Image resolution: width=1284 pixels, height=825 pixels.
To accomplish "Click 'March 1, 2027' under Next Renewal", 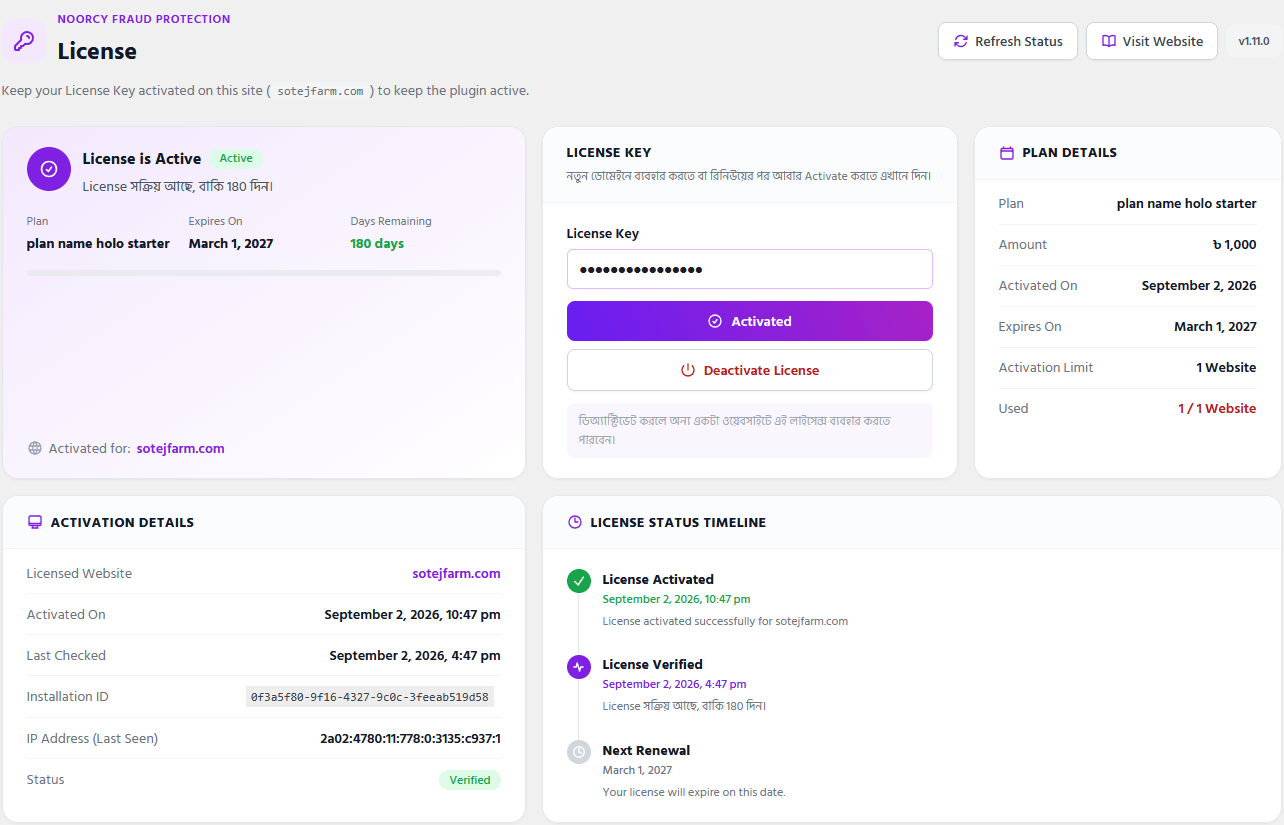I will click(637, 770).
